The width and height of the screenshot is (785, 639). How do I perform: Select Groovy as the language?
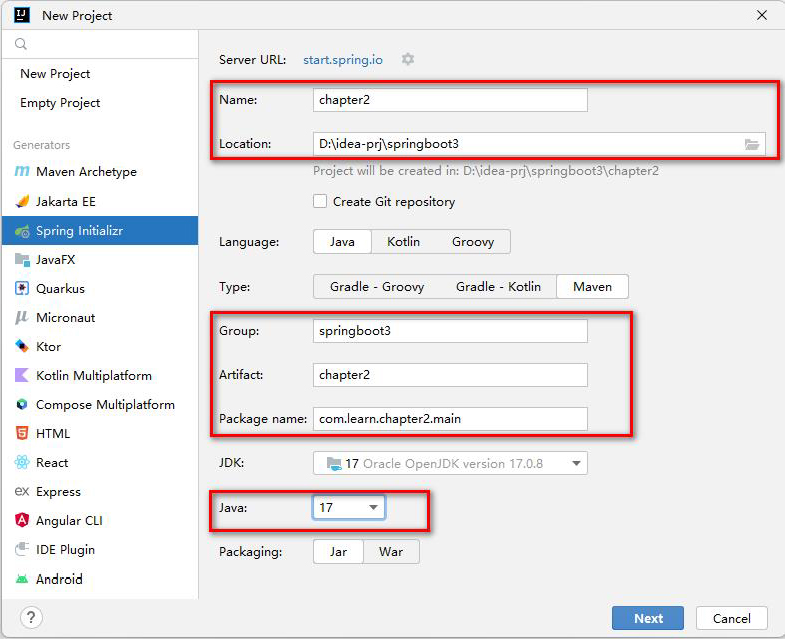pos(473,242)
